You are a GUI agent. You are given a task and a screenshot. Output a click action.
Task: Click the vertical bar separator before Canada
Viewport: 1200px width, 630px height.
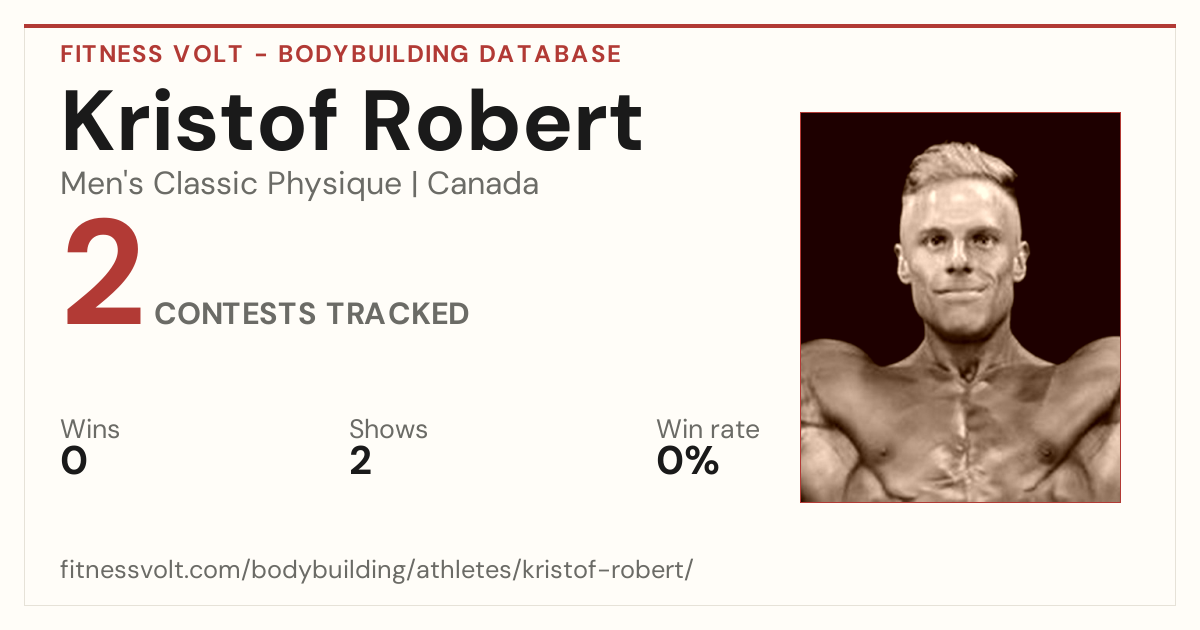pos(414,185)
